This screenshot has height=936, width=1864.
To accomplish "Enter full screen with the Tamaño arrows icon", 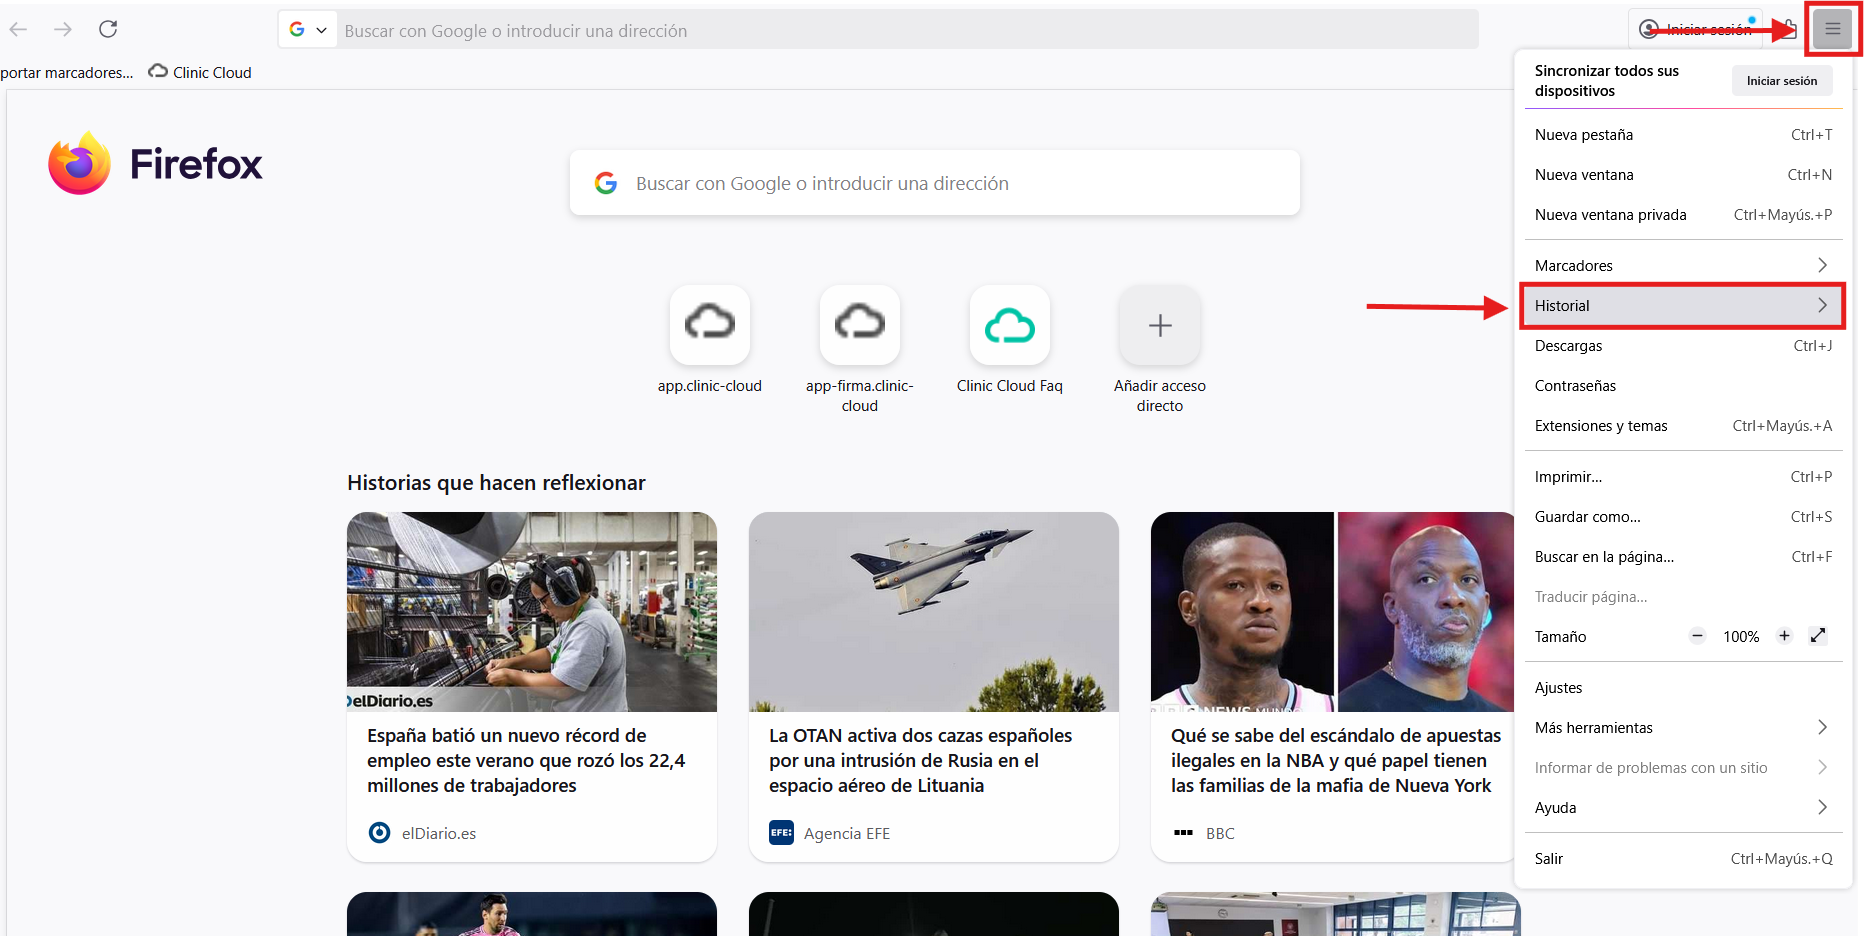I will tap(1818, 636).
